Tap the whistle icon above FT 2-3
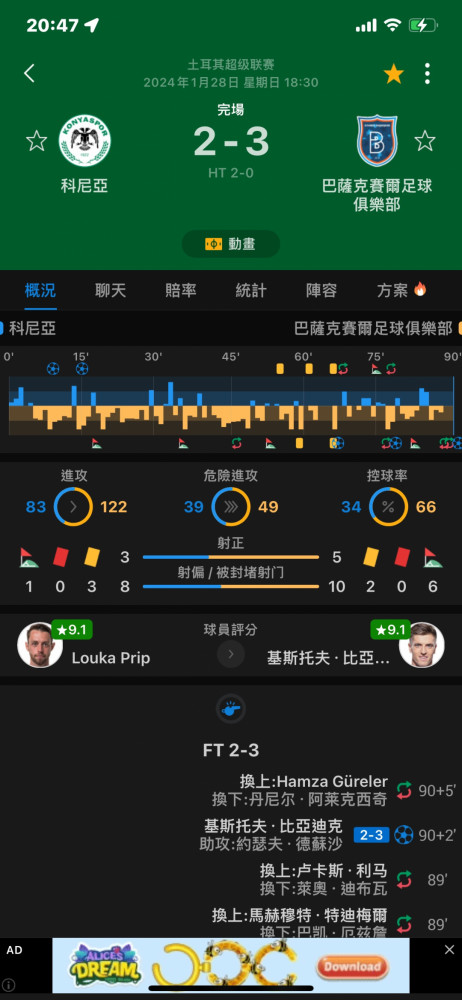 tap(231, 709)
